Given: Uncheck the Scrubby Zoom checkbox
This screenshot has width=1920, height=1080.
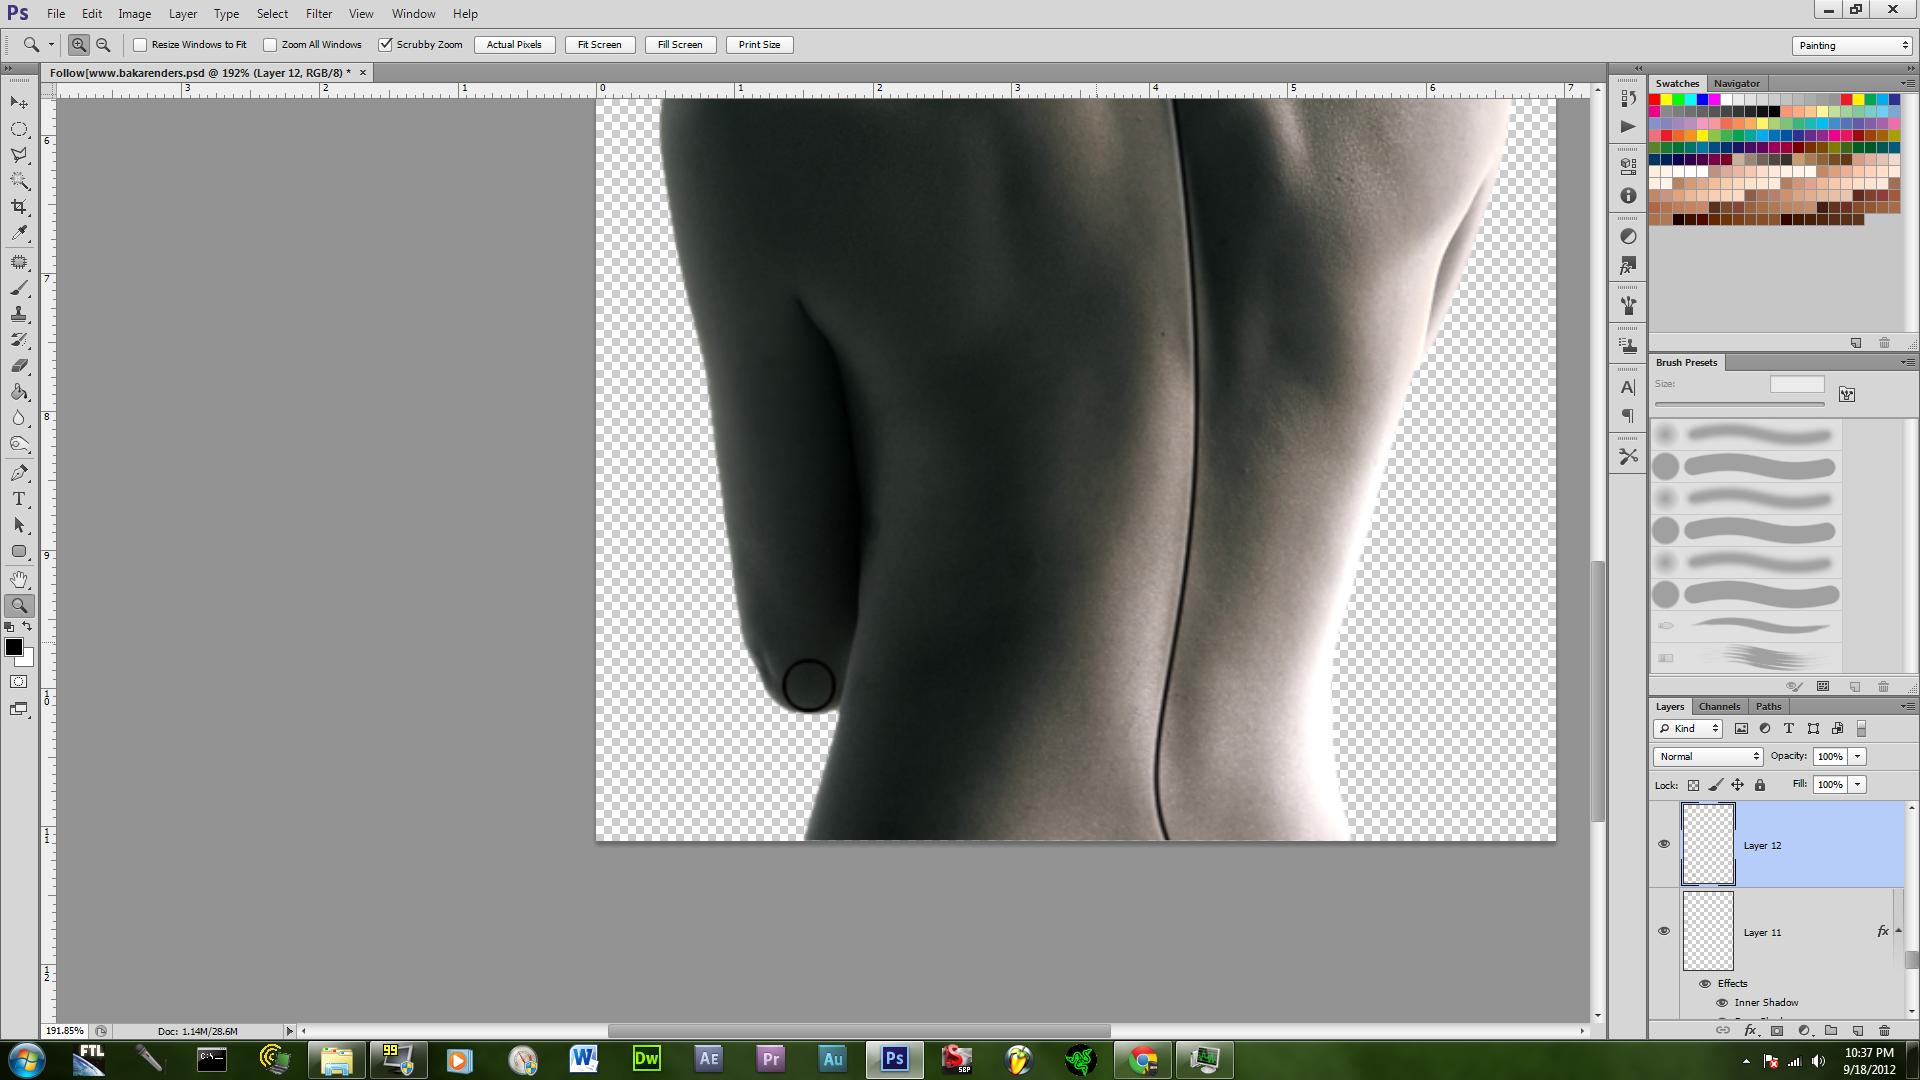Looking at the screenshot, I should (385, 45).
